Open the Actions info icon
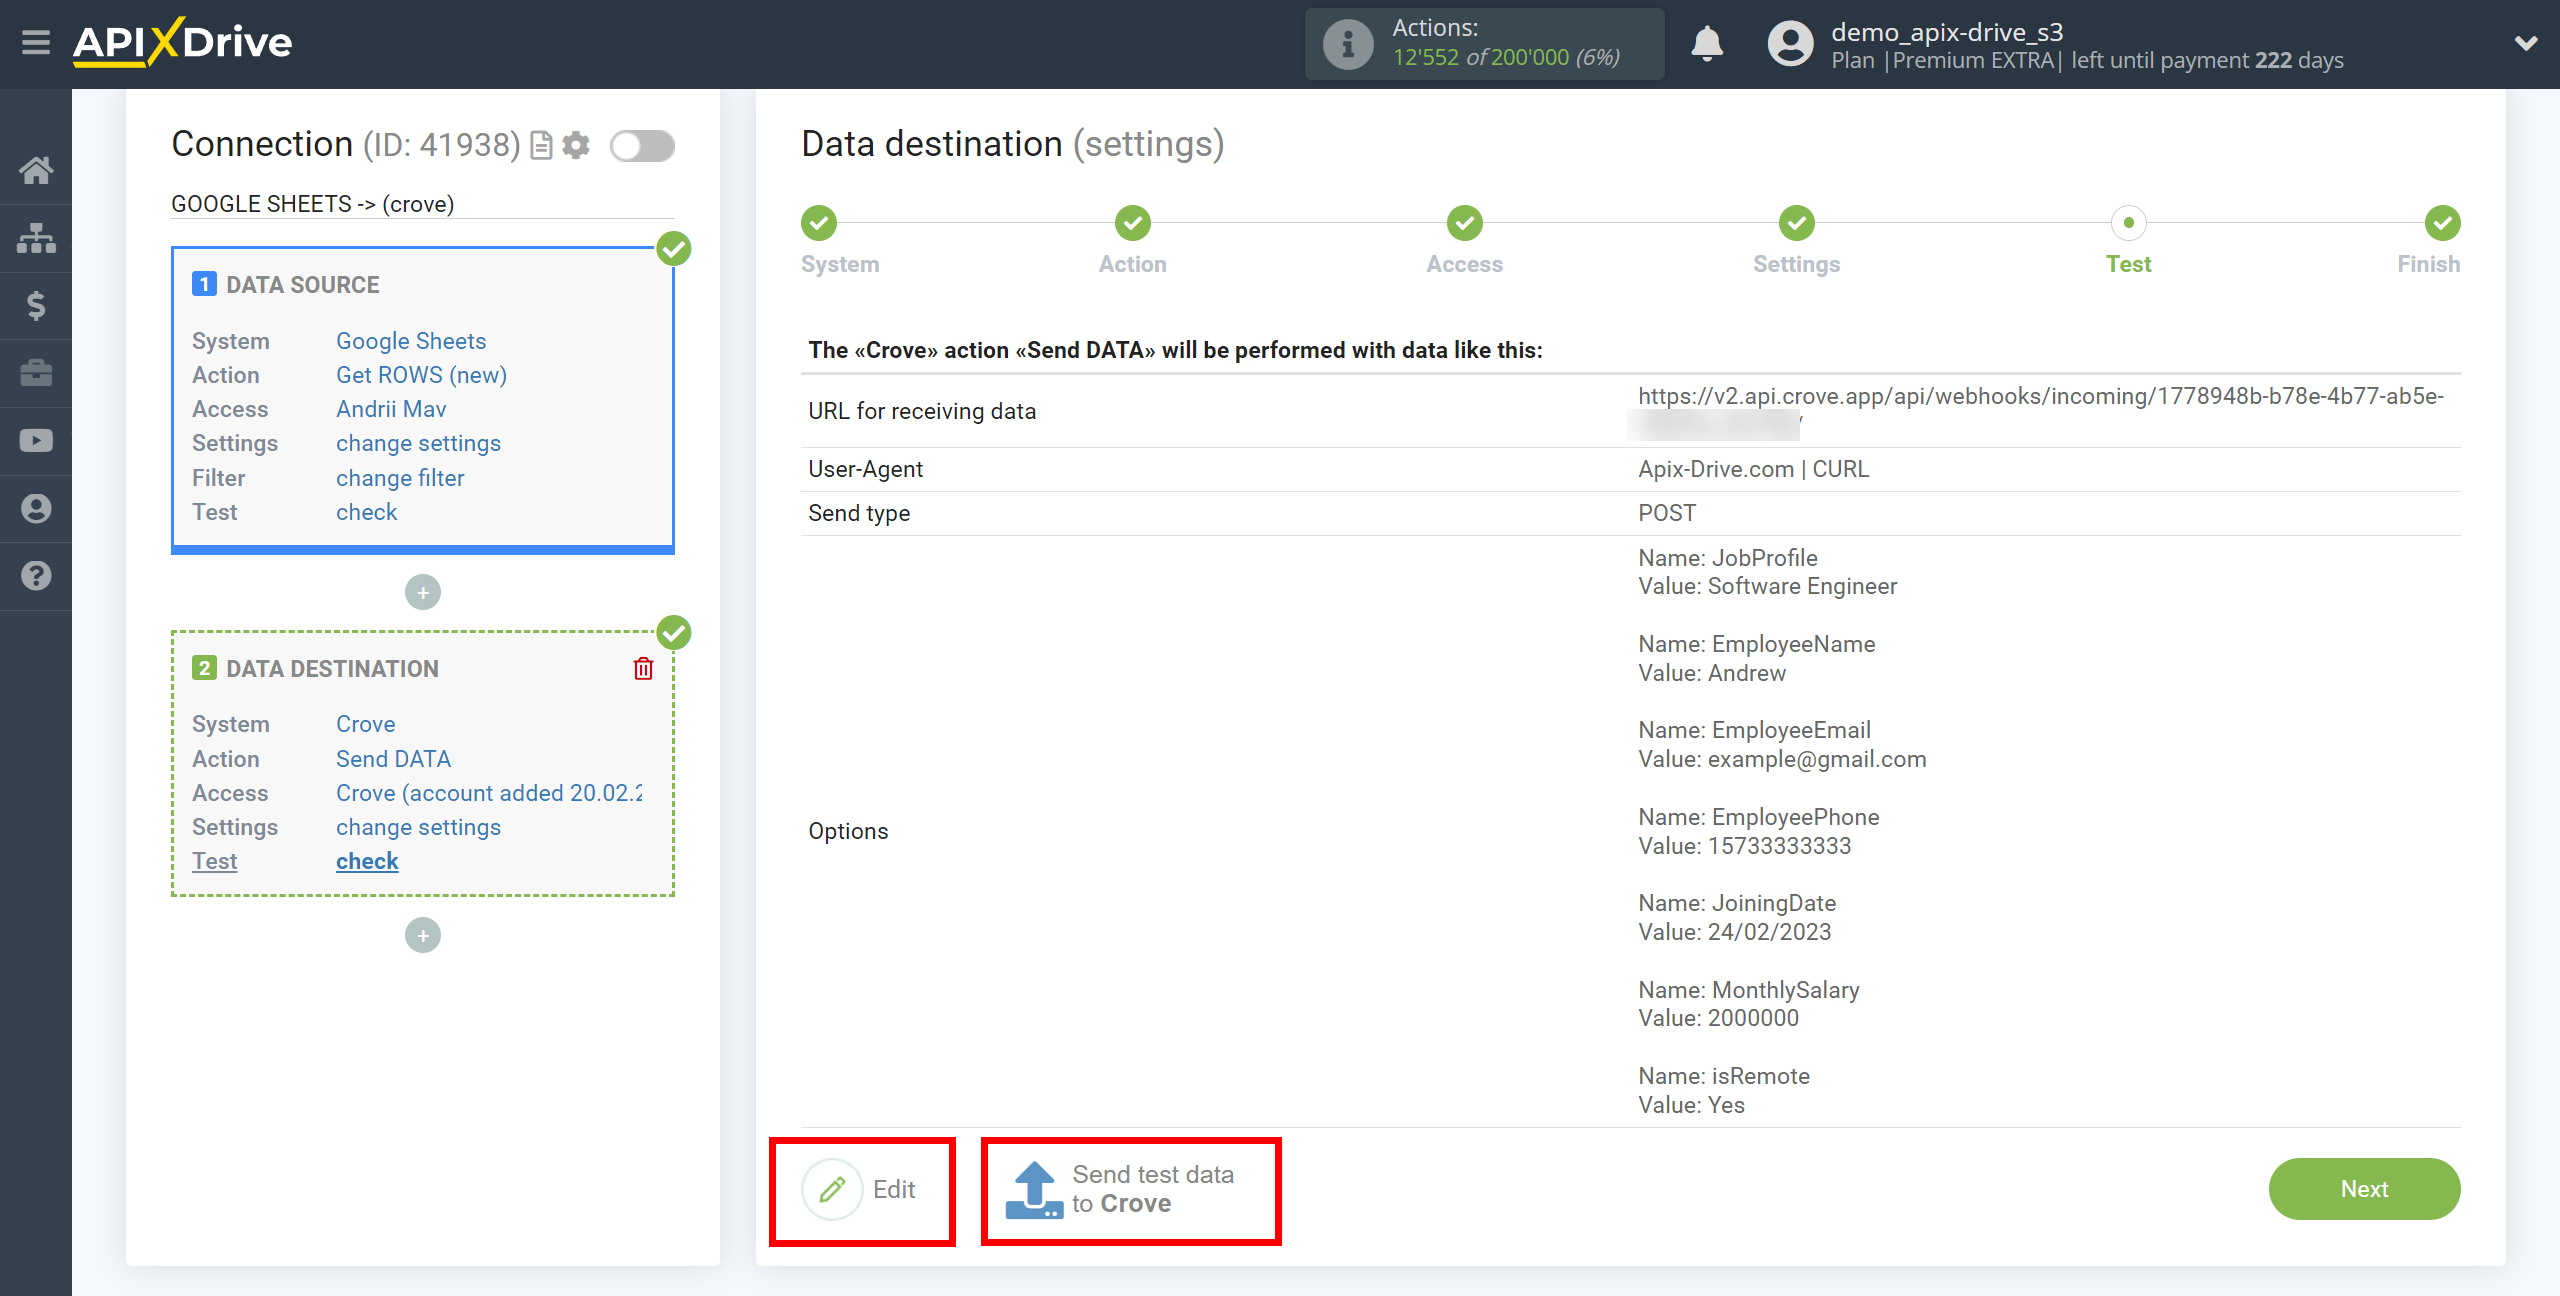This screenshot has width=2560, height=1296. [x=1347, y=44]
